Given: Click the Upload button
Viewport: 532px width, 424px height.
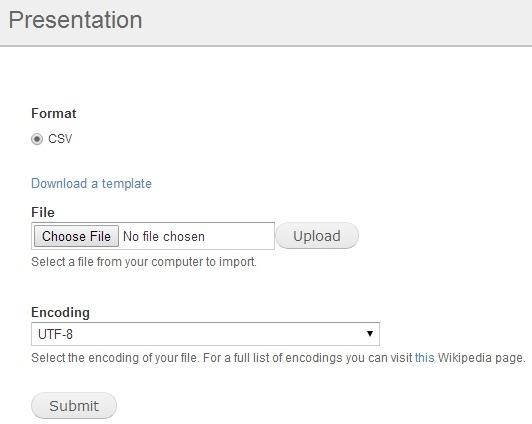Looking at the screenshot, I should (317, 236).
